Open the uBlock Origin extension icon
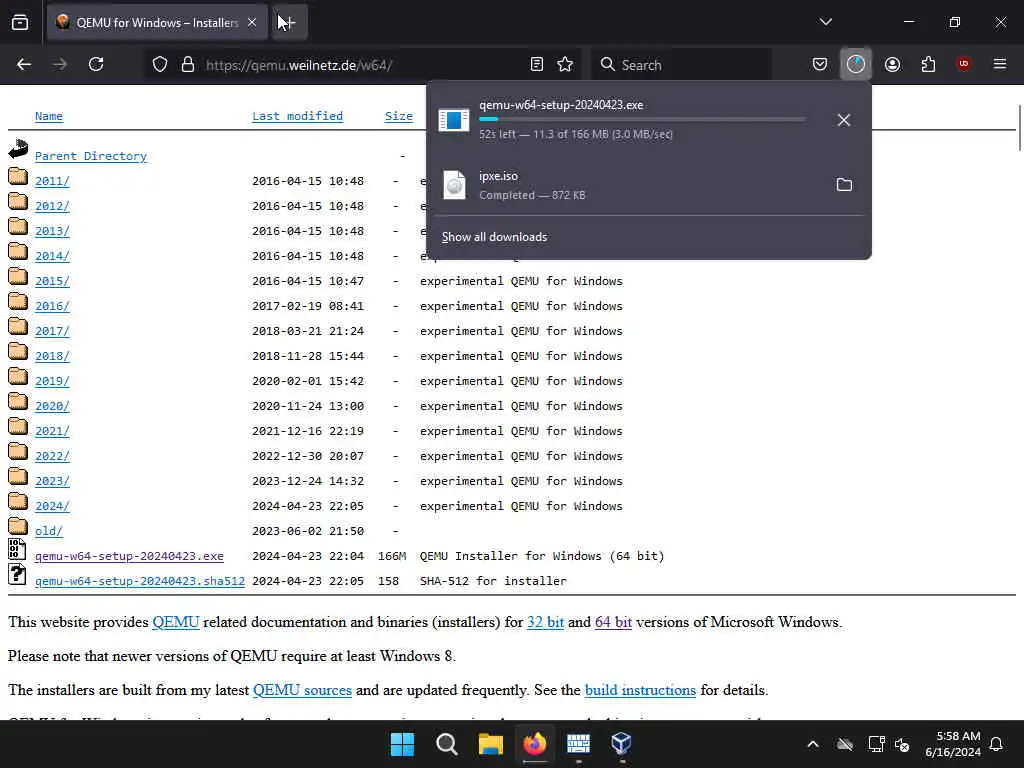 click(x=963, y=64)
